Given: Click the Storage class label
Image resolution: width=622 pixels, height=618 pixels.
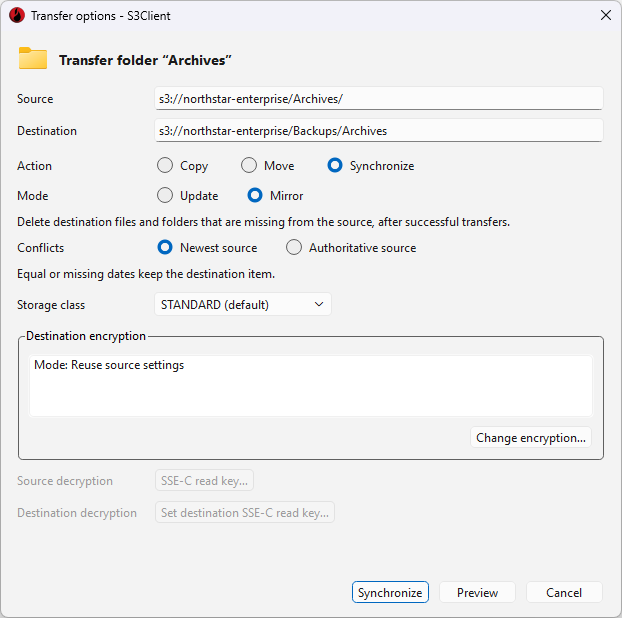Looking at the screenshot, I should coord(51,305).
